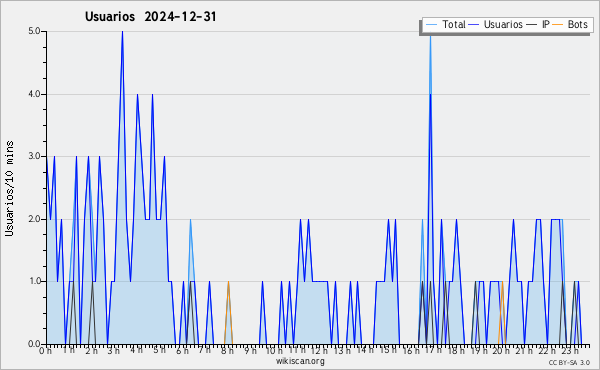600x370 pixels.
Task: Click the light blue Total legend line
Action: point(432,25)
